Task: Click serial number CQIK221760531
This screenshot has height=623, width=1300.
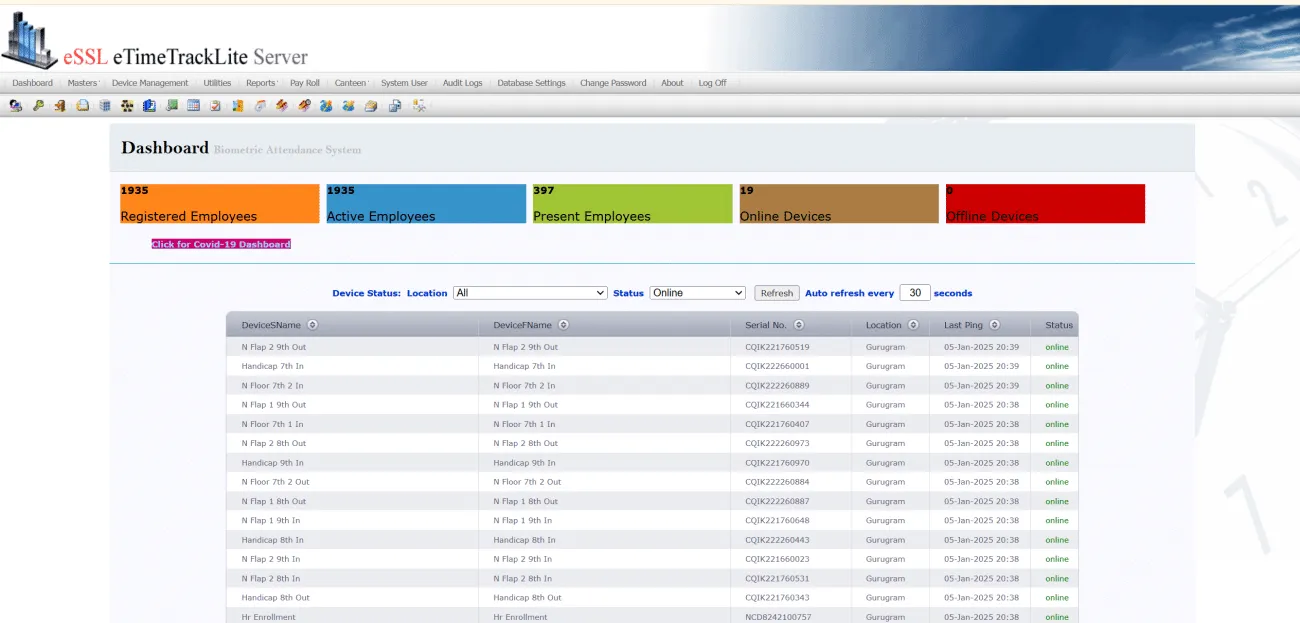Action: click(777, 578)
